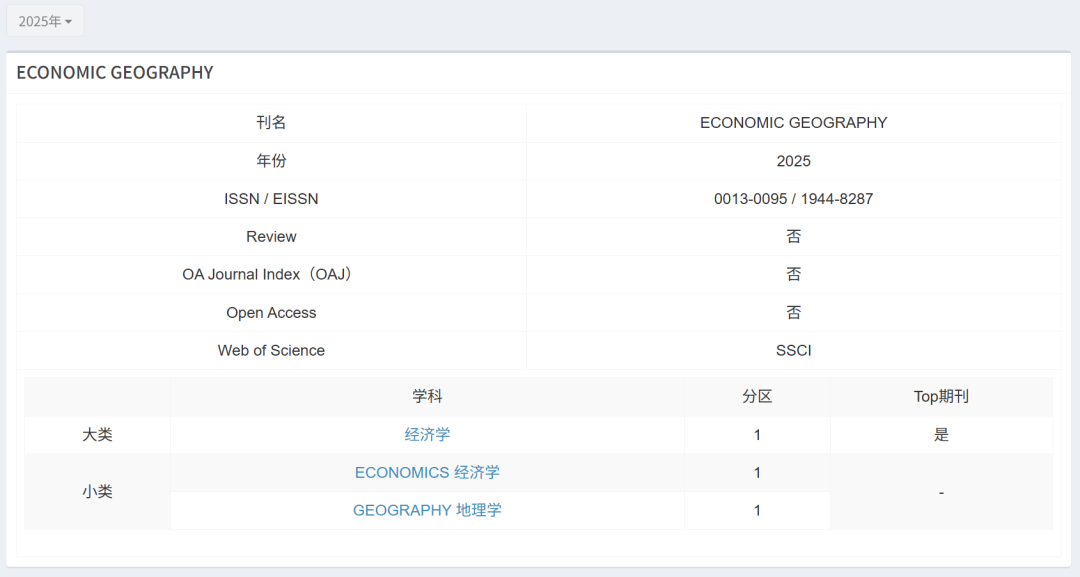Image resolution: width=1080 pixels, height=577 pixels.
Task: Open the 经济学 major category link
Action: tap(427, 435)
